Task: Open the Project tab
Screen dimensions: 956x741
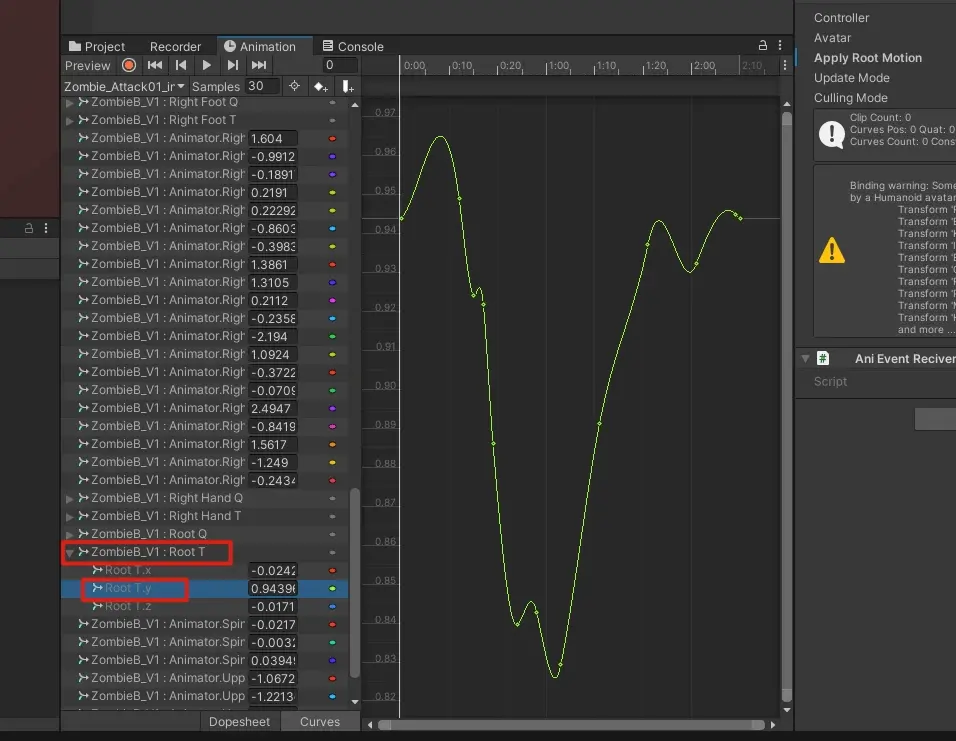Action: (x=97, y=46)
